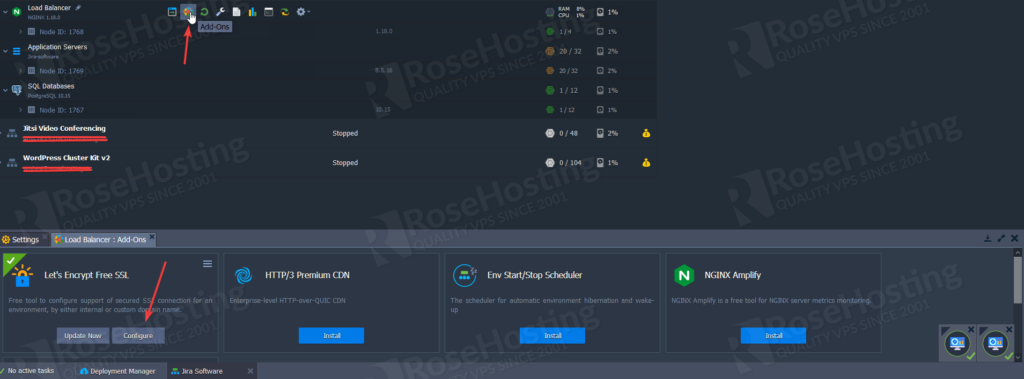Open Let's Encrypt Free SSL hamburger menu
This screenshot has width=1024, height=379.
click(x=207, y=263)
